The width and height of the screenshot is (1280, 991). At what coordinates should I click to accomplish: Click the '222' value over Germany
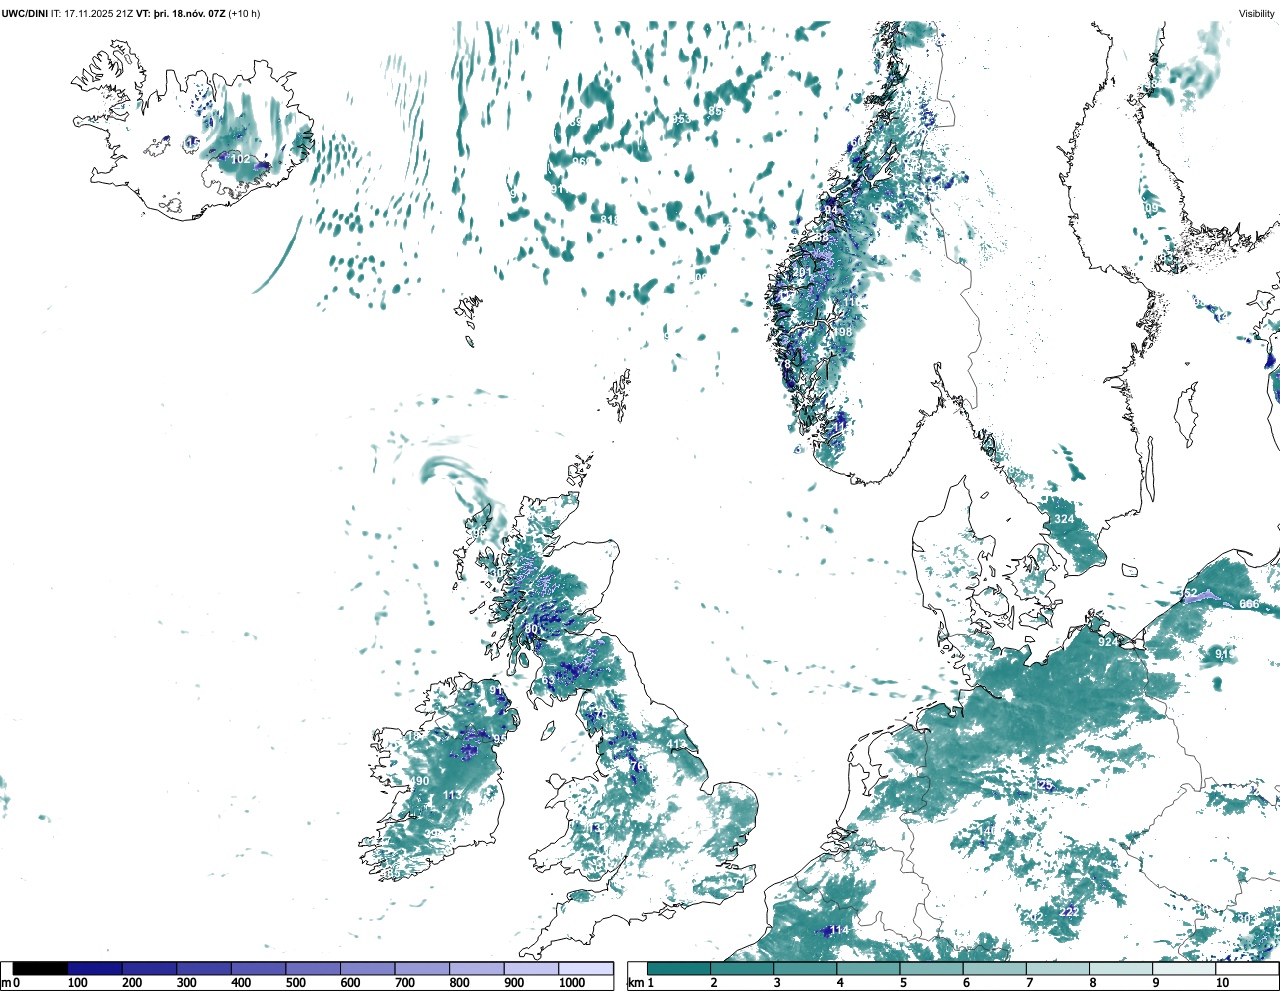[x=1069, y=912]
